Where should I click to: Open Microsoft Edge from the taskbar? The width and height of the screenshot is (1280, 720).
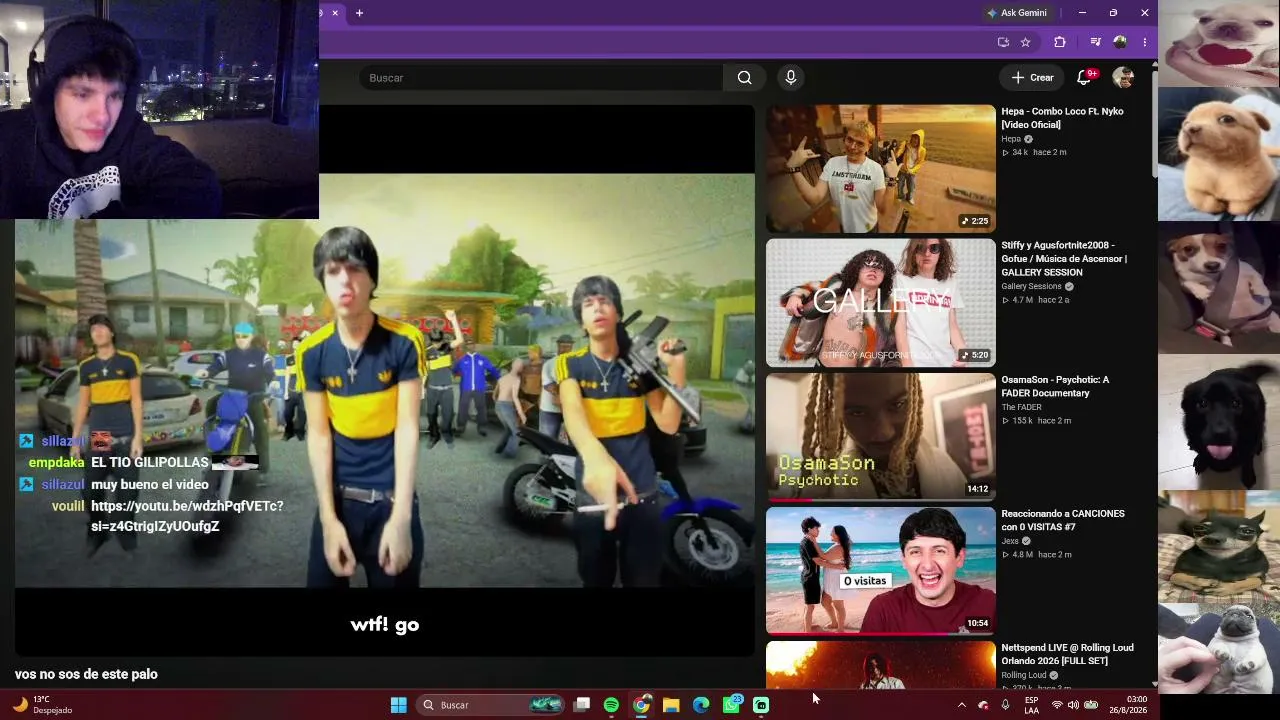(701, 705)
